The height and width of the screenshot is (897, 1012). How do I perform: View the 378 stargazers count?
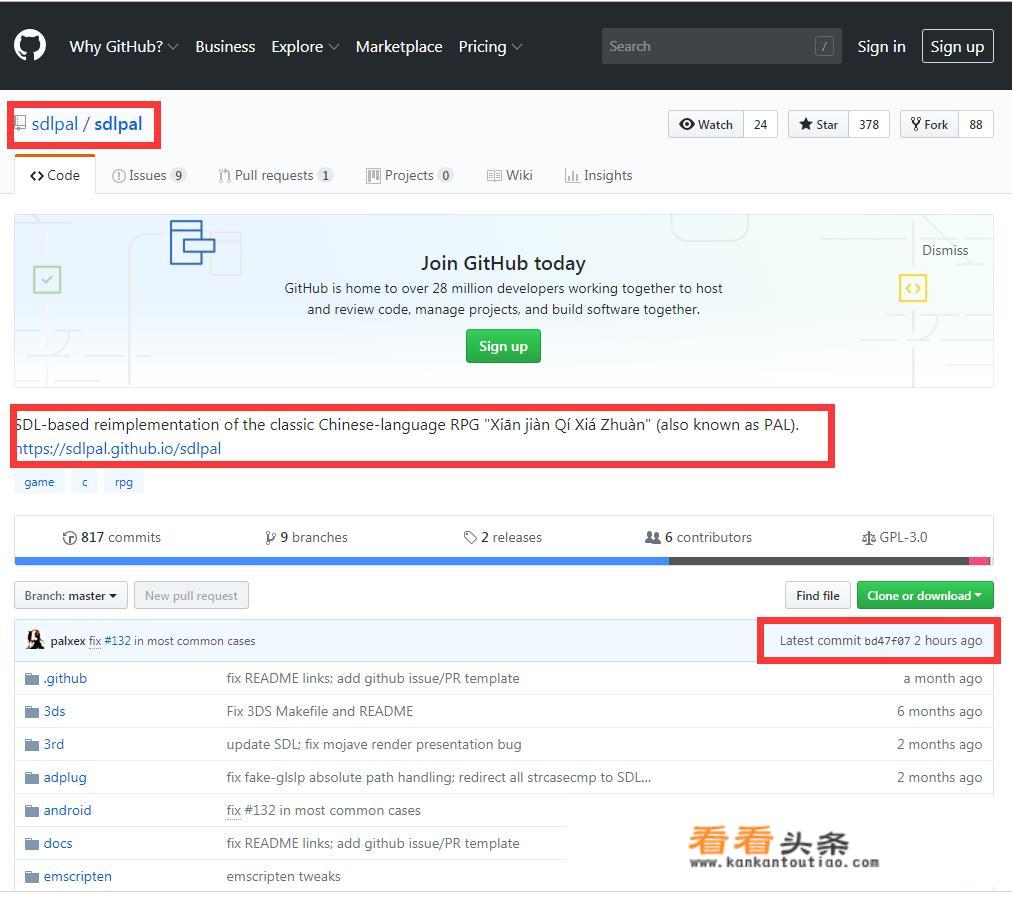869,124
